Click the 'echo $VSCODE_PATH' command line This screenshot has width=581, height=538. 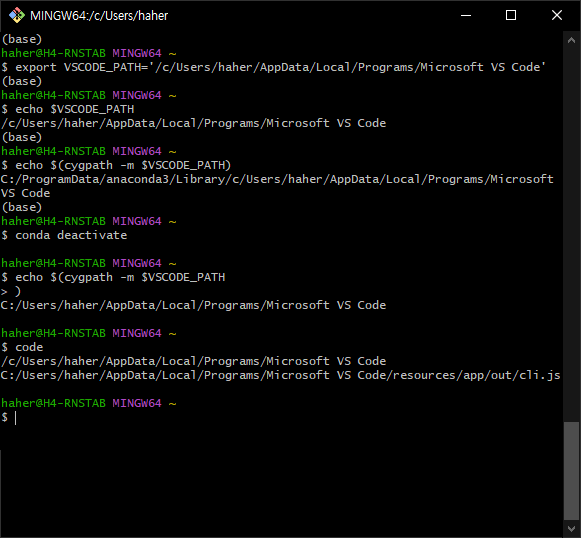pos(68,109)
